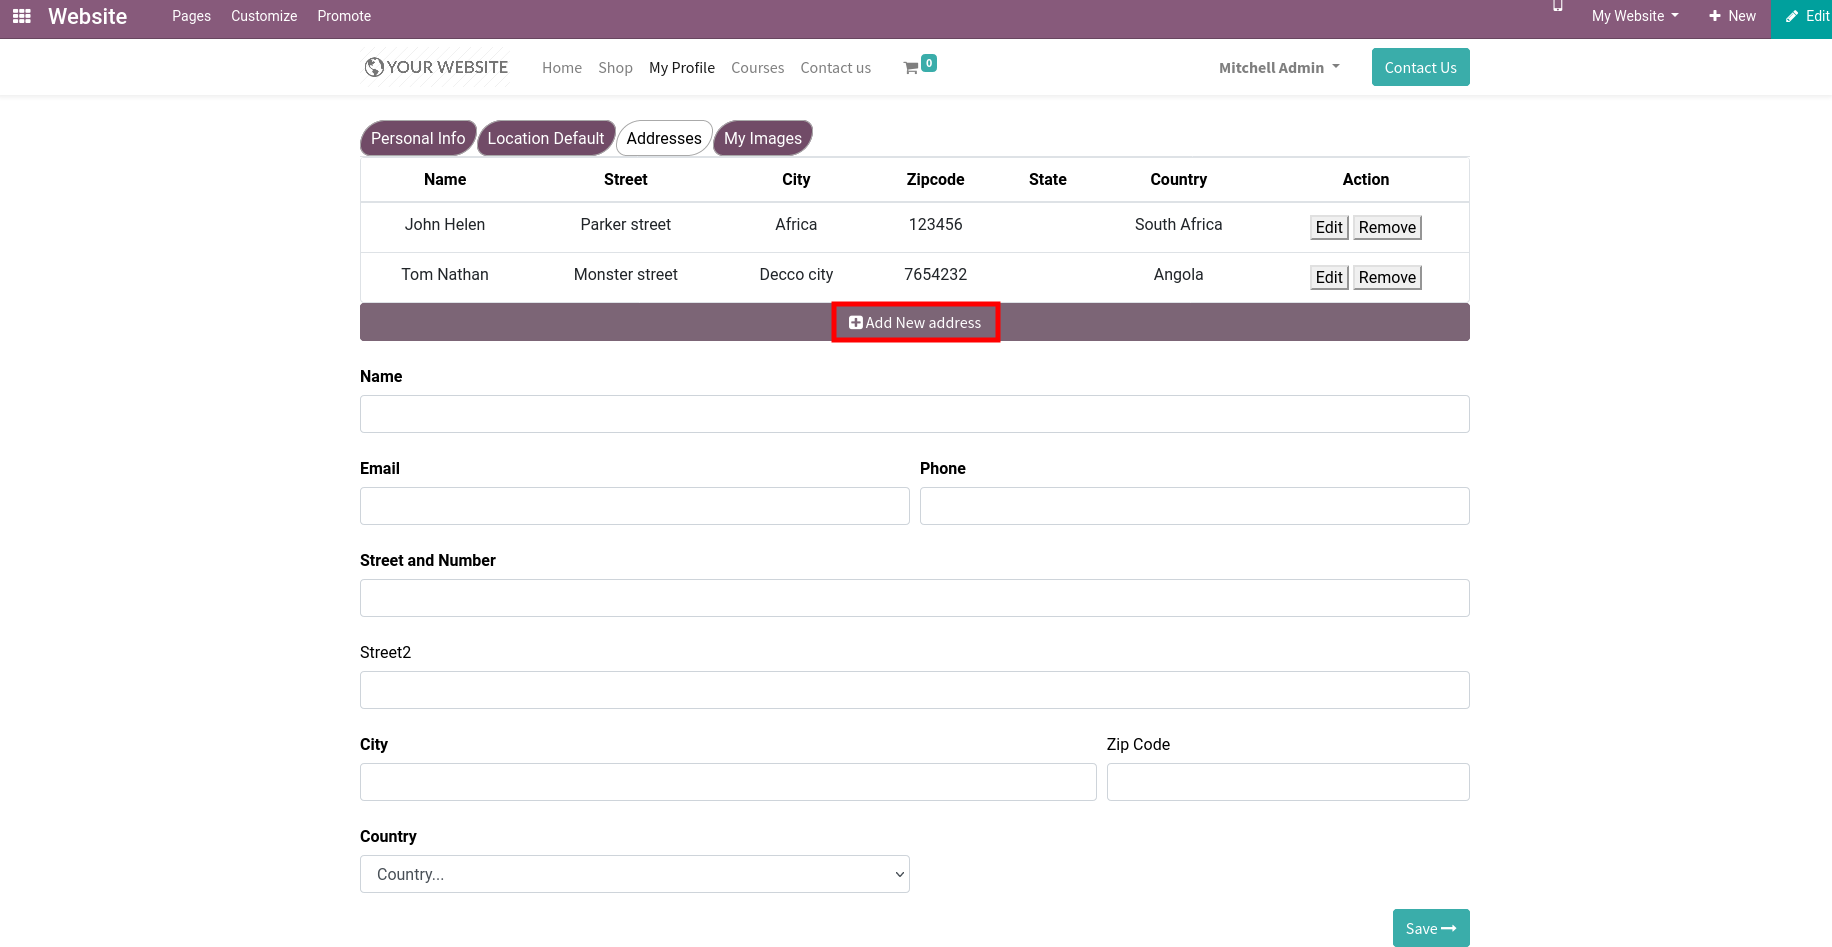Open the apps grid menu icon
Viewport: 1832px width, 947px height.
click(x=21, y=16)
